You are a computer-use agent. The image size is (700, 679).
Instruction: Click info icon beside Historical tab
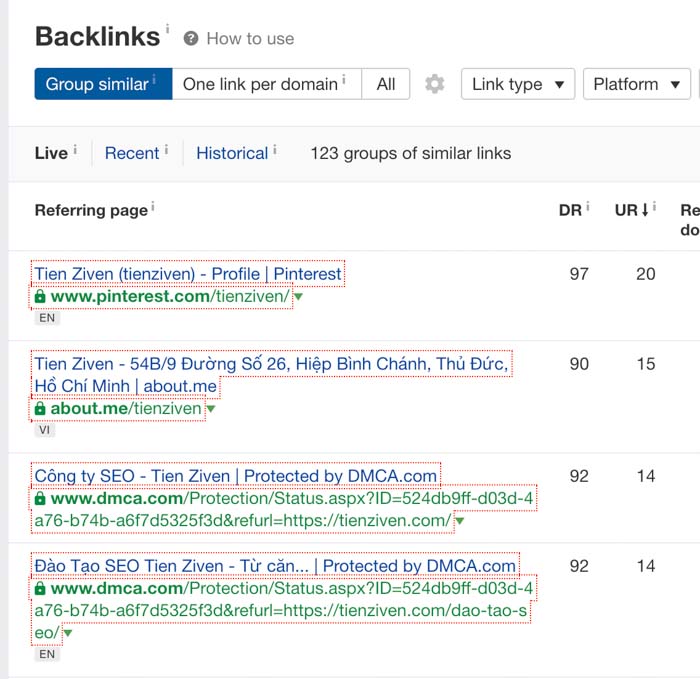point(275,149)
